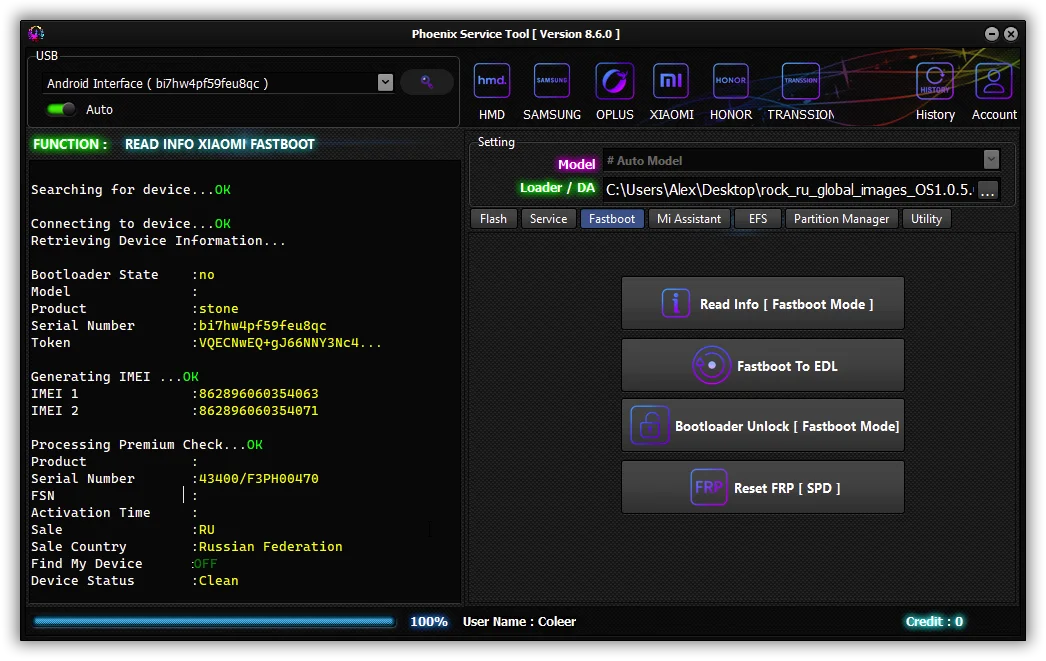Screen dimensions: 1046x661
Task: Choose the Xiaomi brand icon
Action: [671, 82]
